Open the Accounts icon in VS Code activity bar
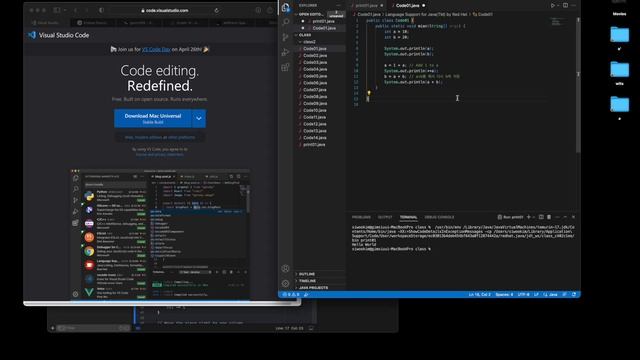The height and width of the screenshot is (360, 640). click(285, 269)
